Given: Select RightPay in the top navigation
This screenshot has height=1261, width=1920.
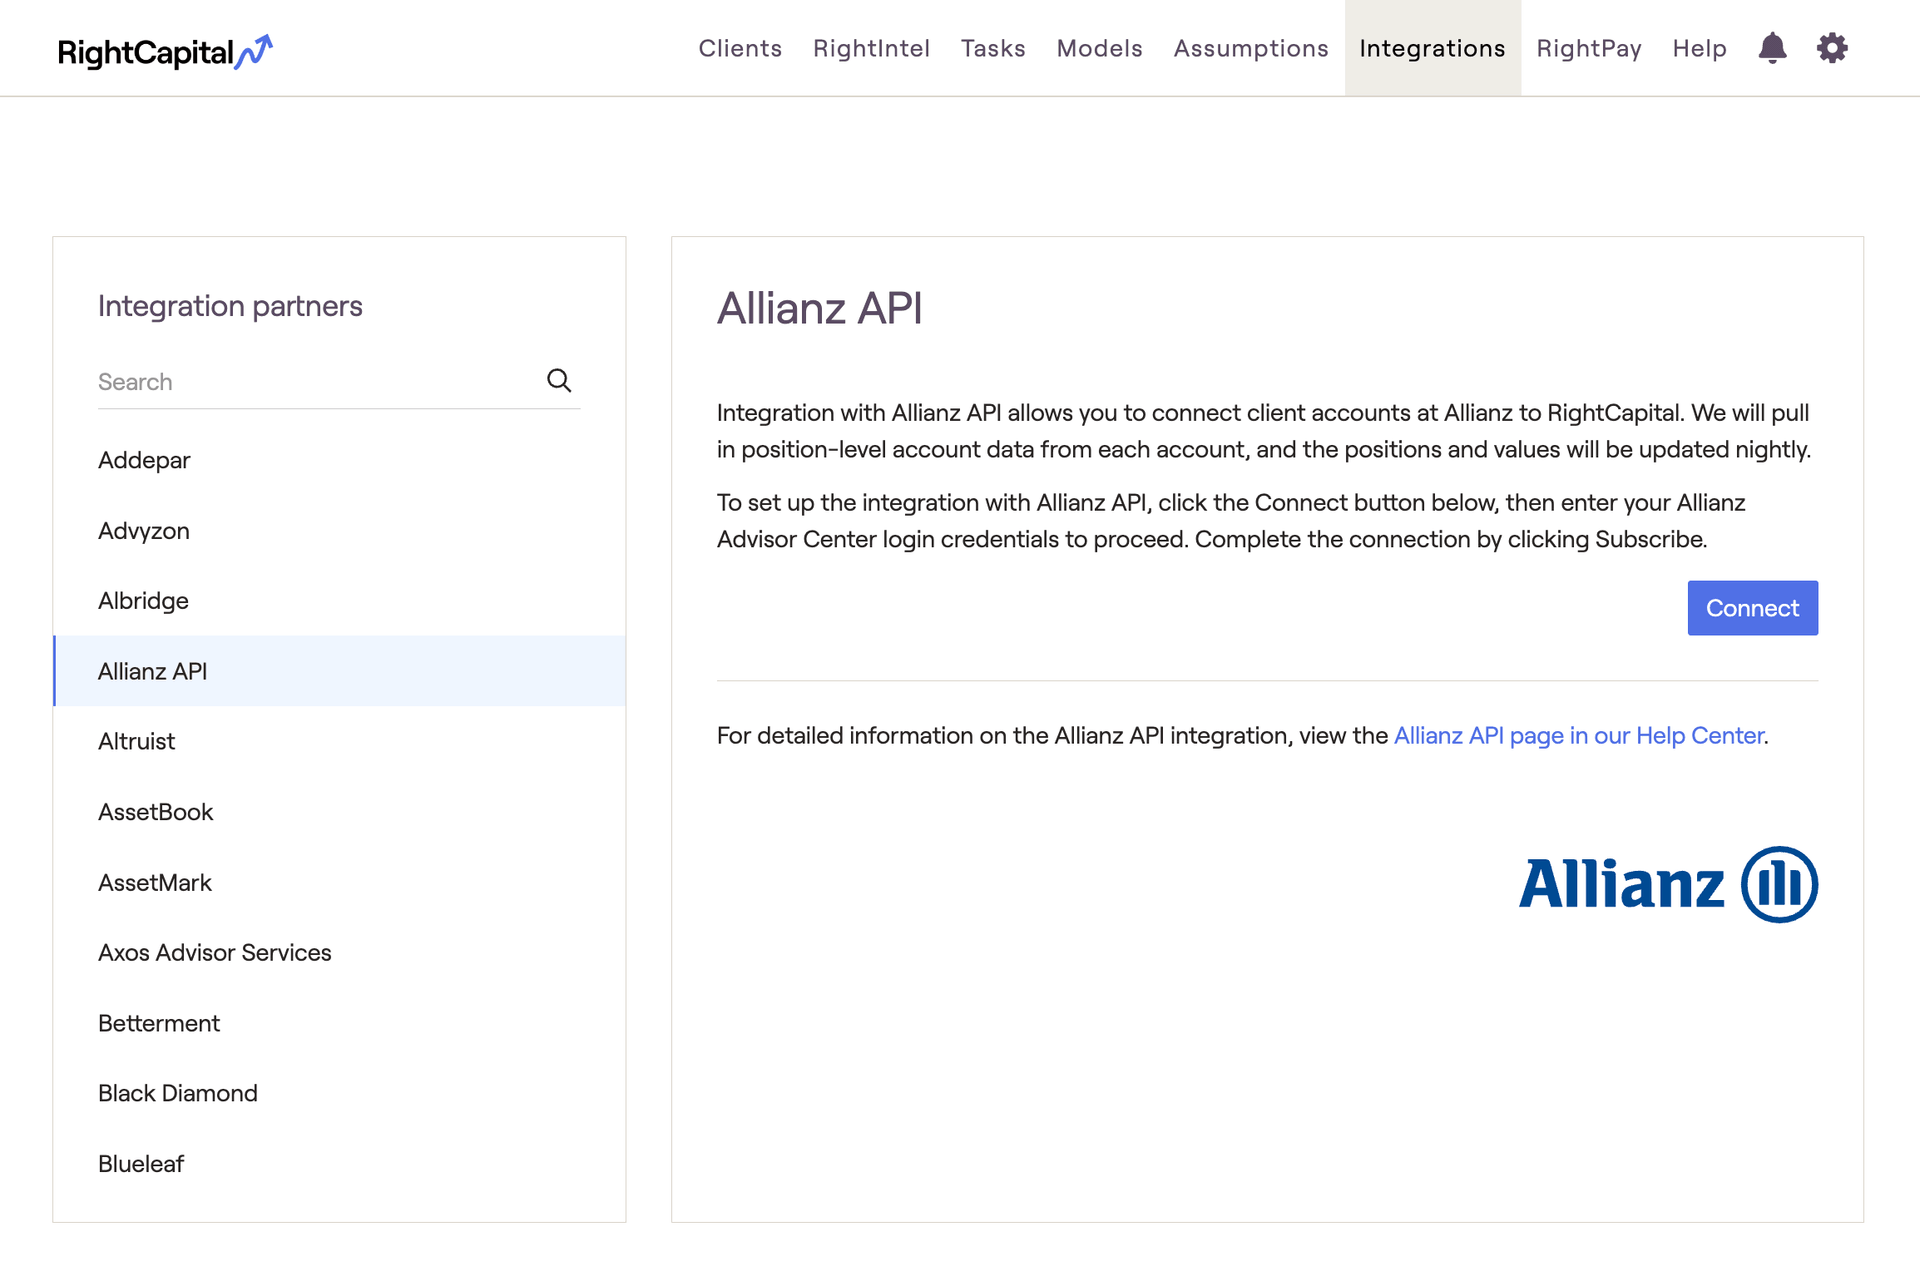Looking at the screenshot, I should click(1589, 48).
